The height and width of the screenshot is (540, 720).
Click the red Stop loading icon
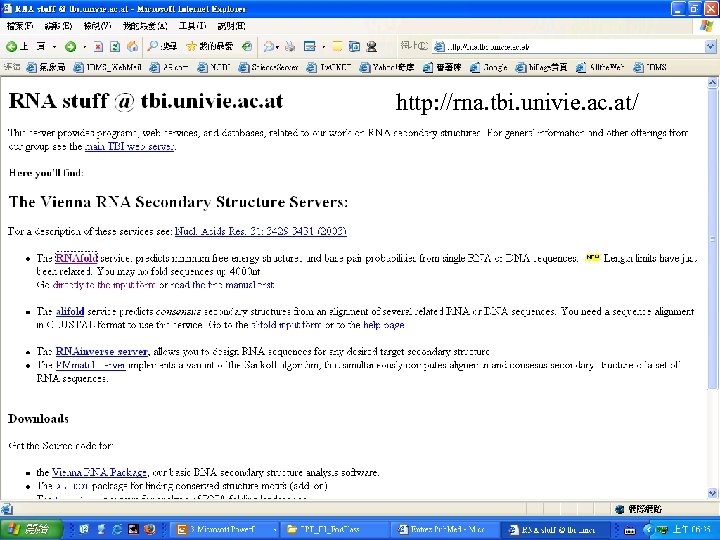(x=98, y=46)
